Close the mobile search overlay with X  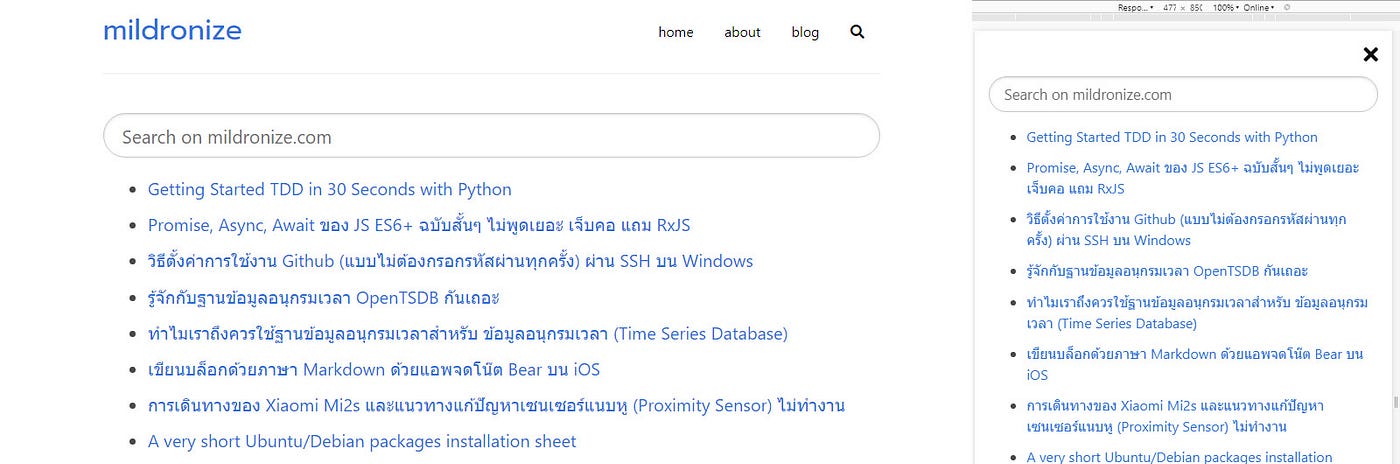(1371, 55)
